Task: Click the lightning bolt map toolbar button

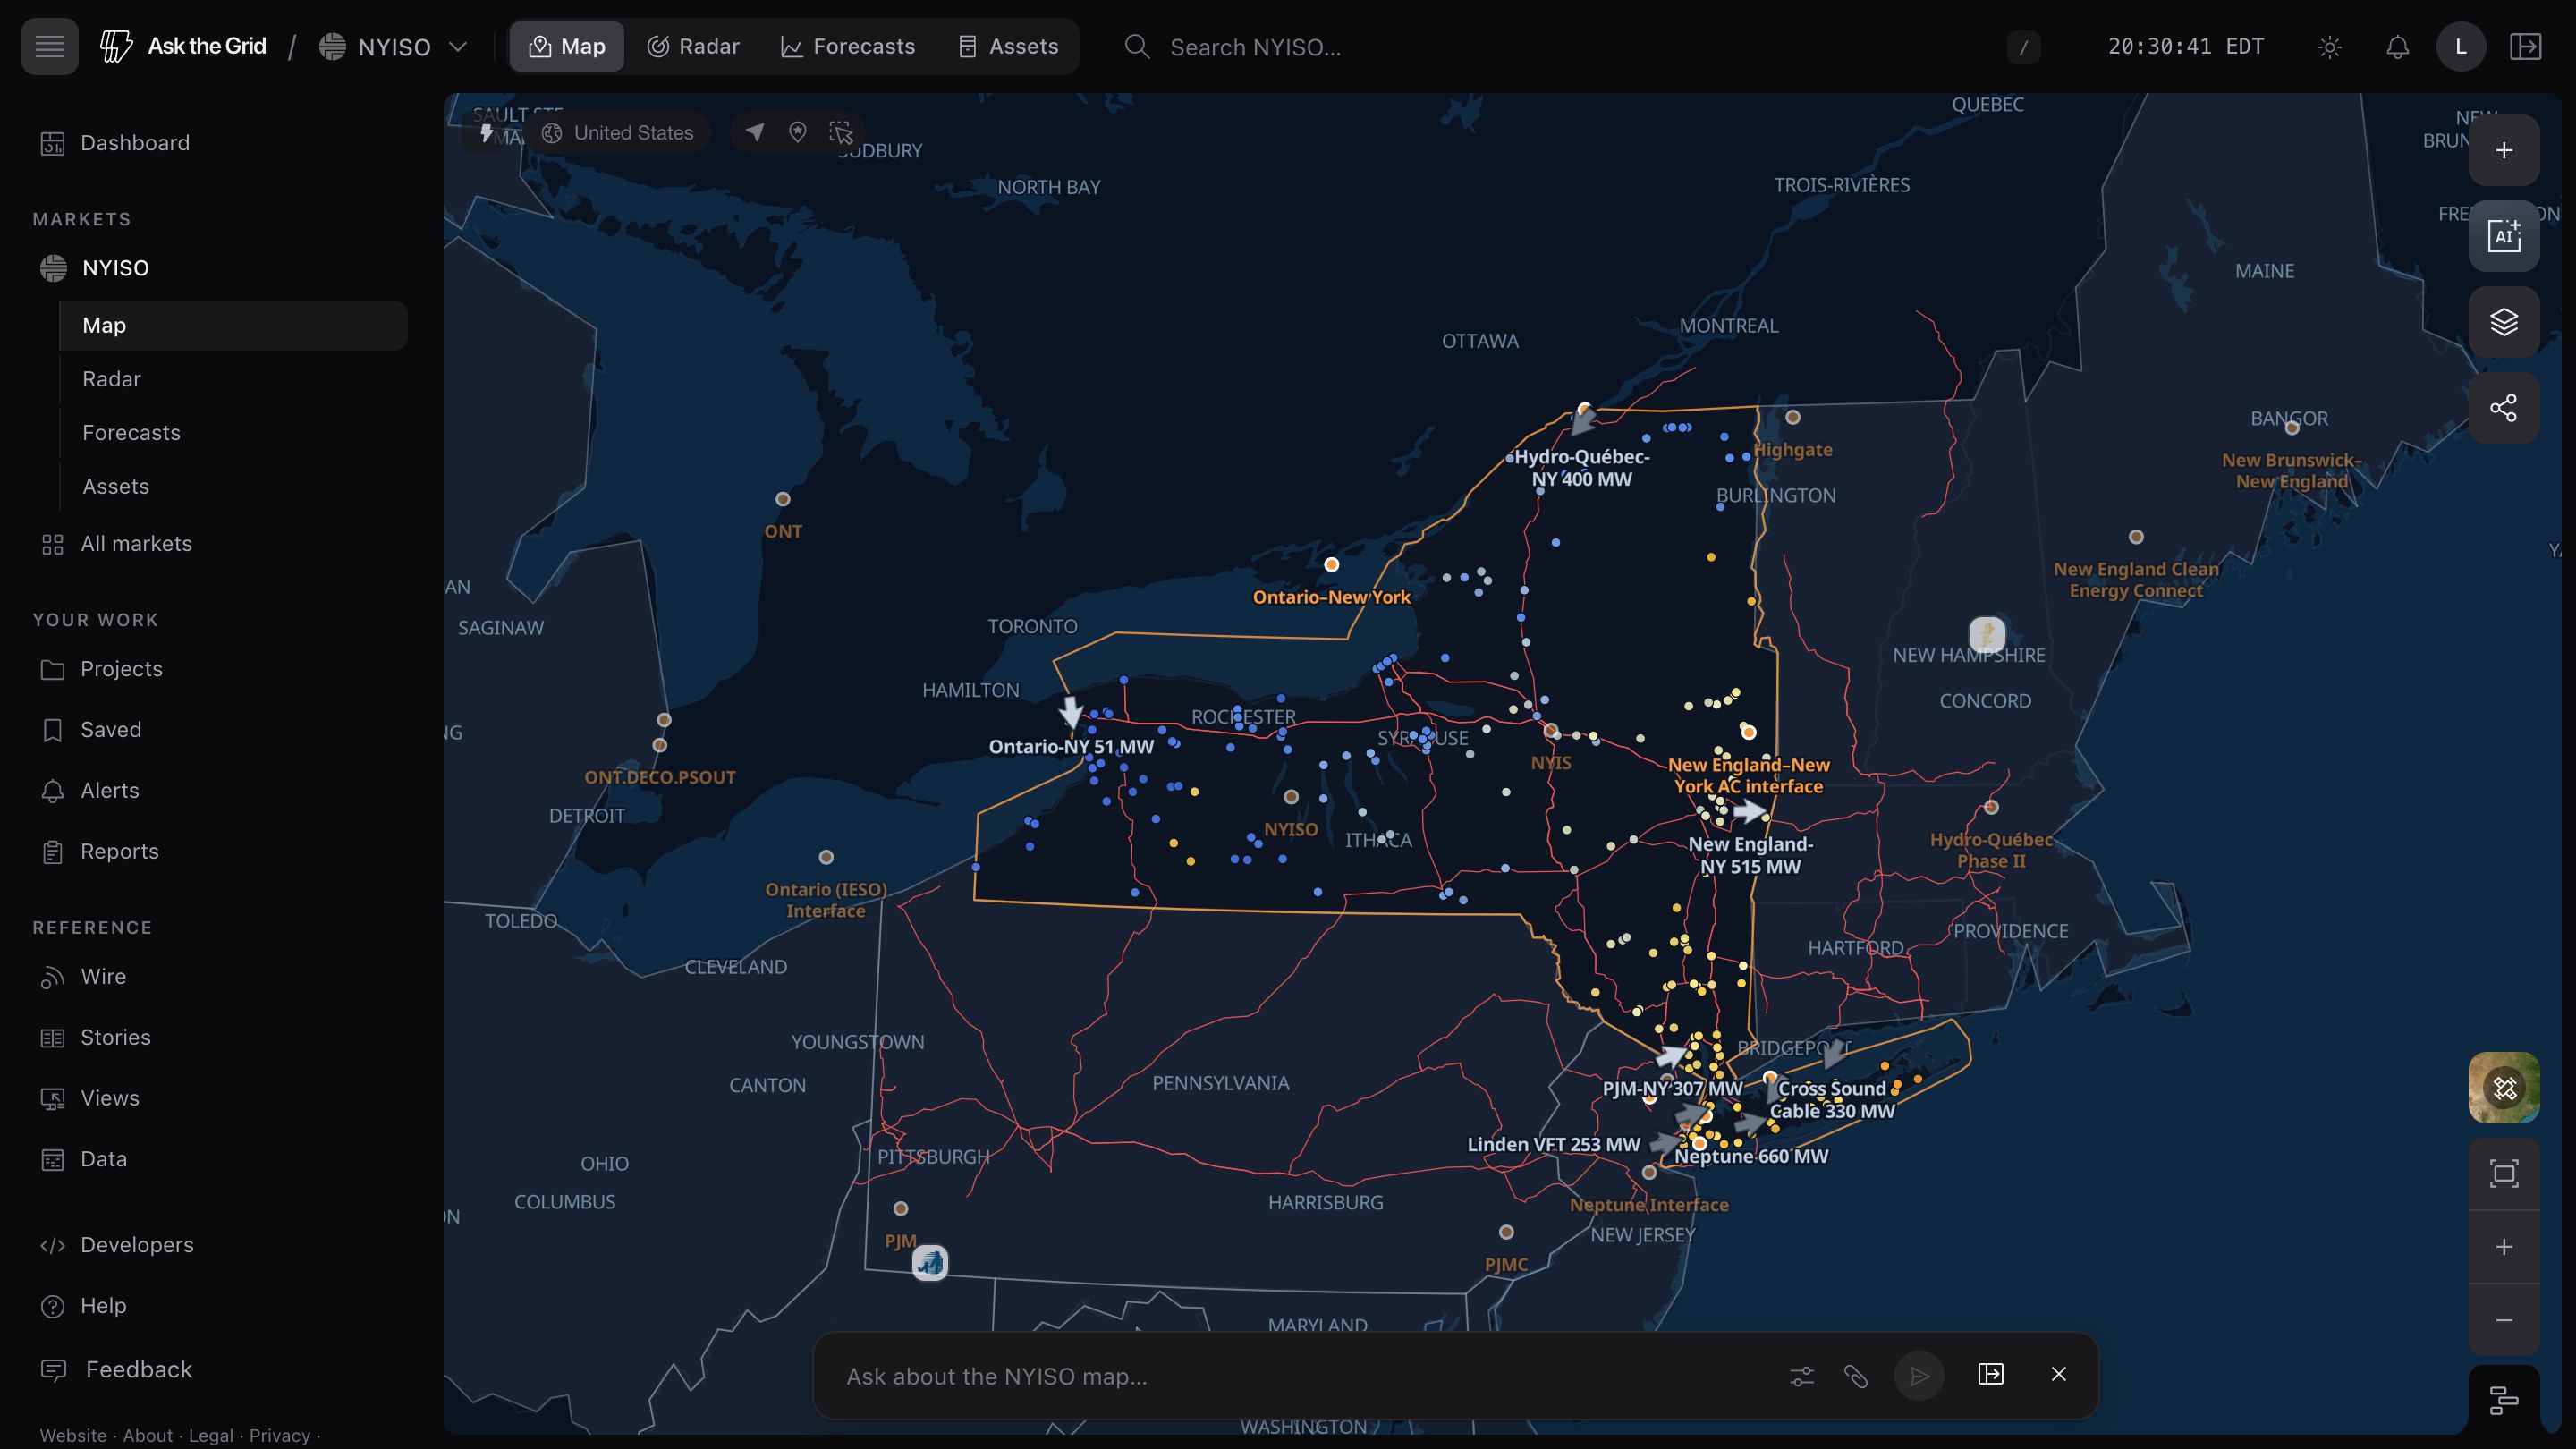Action: point(487,133)
